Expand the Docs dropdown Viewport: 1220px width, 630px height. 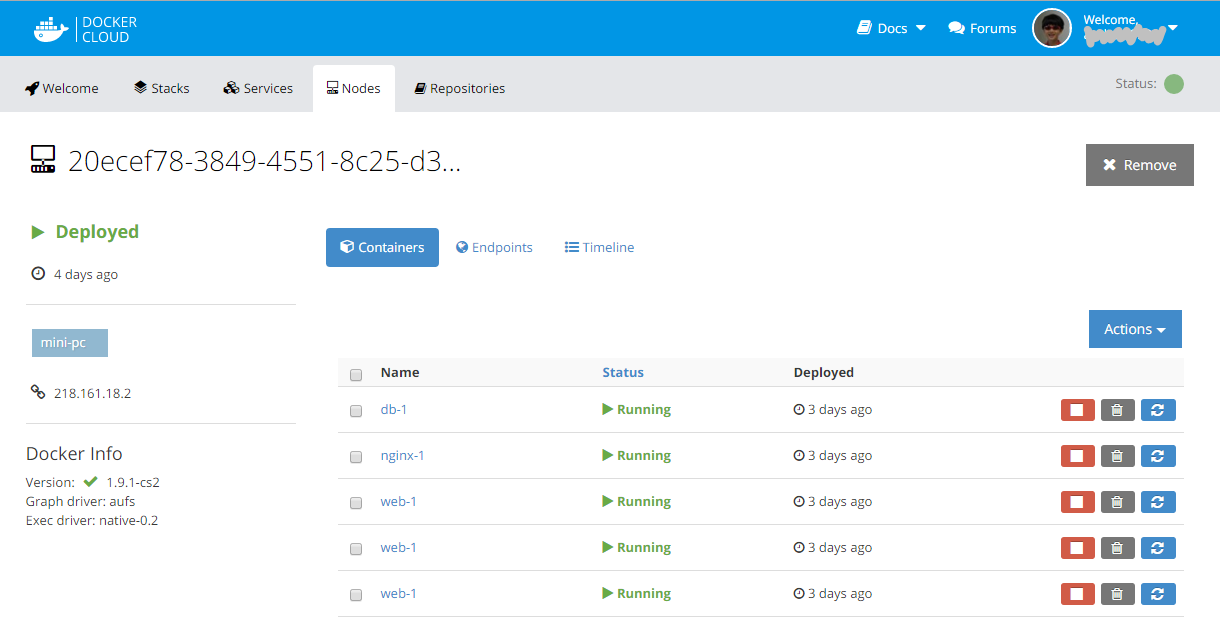click(891, 28)
